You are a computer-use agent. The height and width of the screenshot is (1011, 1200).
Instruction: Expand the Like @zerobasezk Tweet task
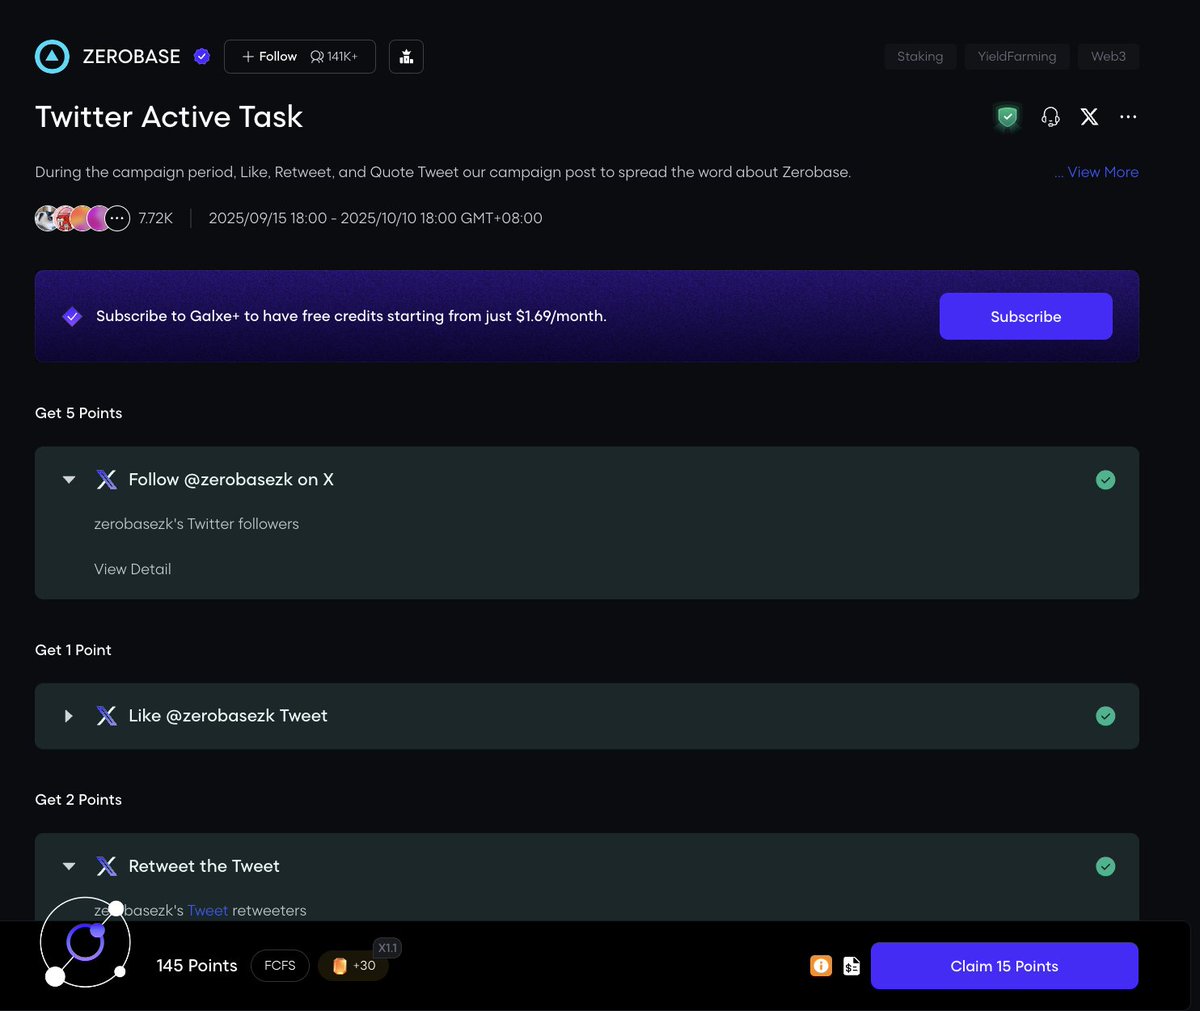(69, 716)
